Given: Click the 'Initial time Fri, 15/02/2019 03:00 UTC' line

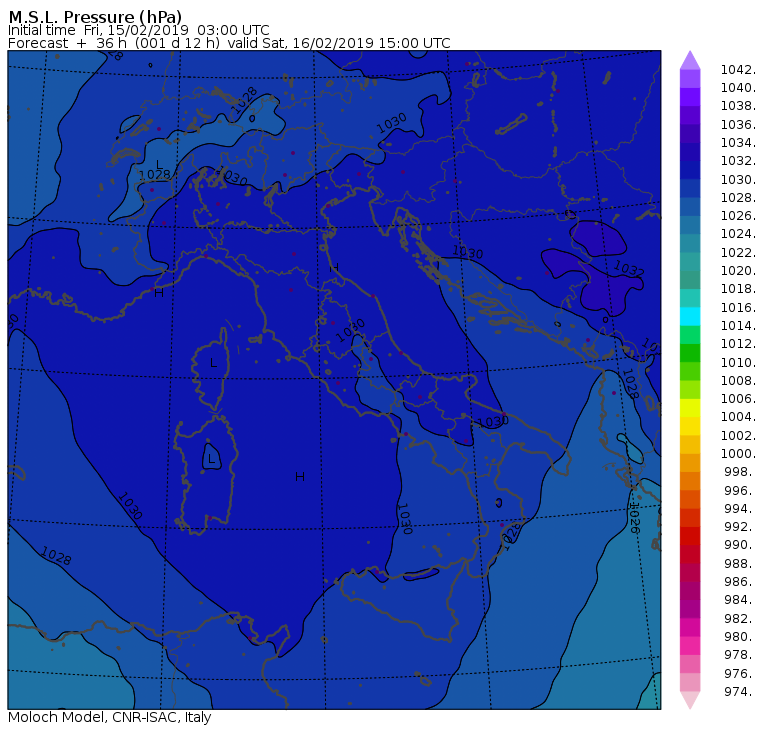Looking at the screenshot, I should [139, 30].
